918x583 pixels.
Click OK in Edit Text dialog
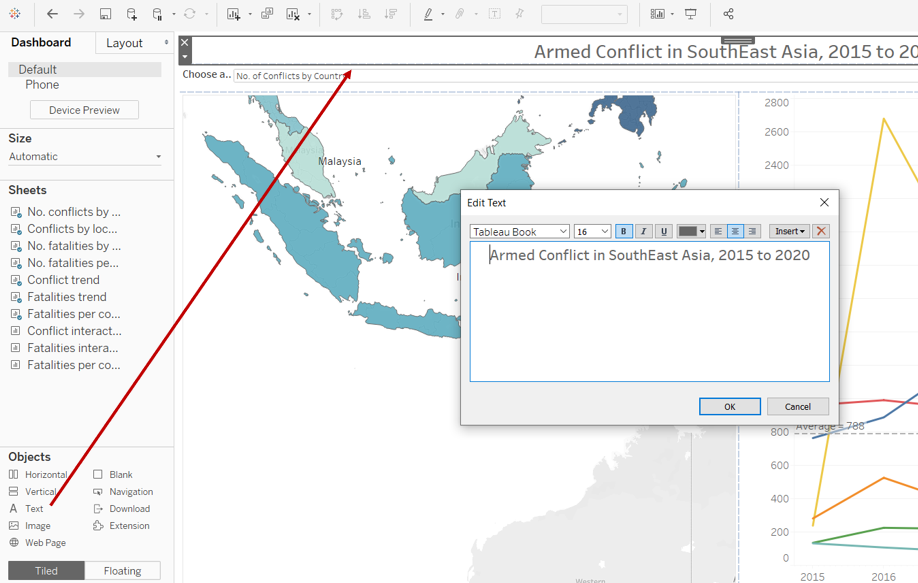(x=729, y=406)
